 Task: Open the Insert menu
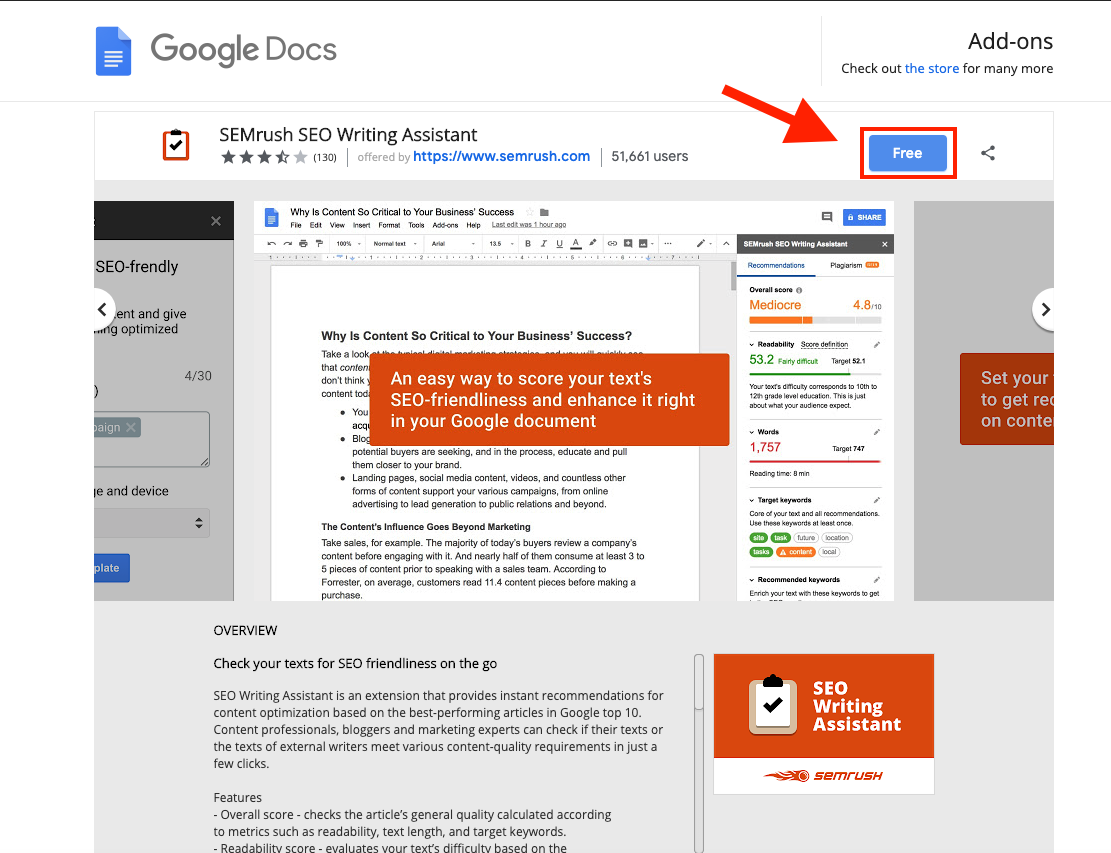click(x=361, y=225)
